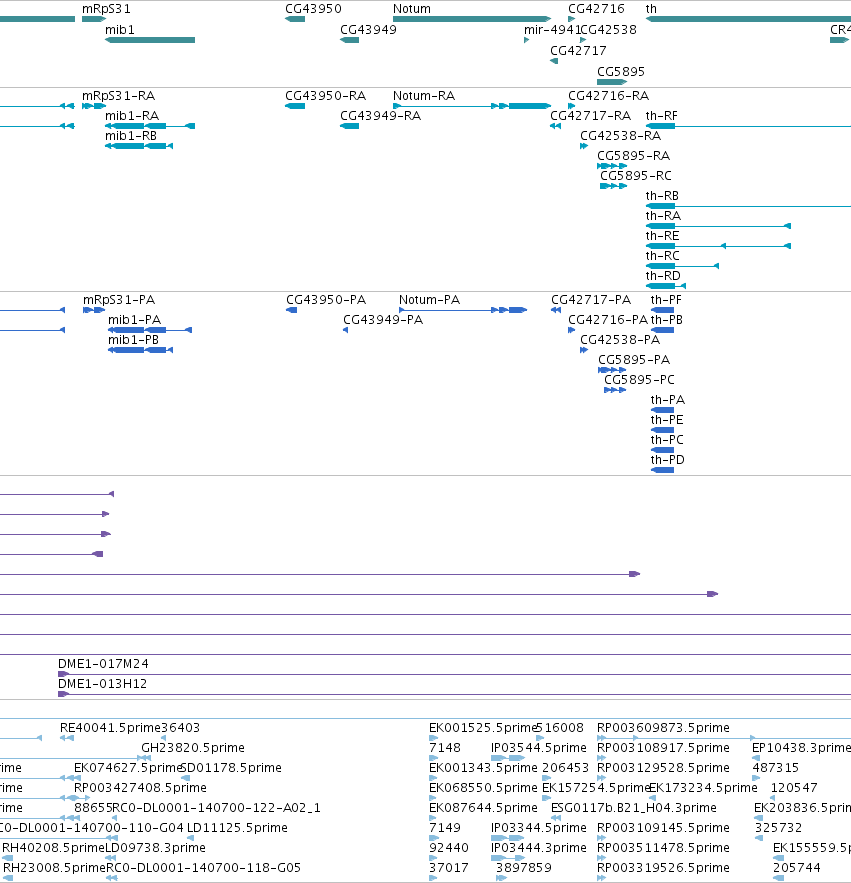Select the RP003427408.5prime EST label
The height and width of the screenshot is (883, 851).
click(140, 788)
